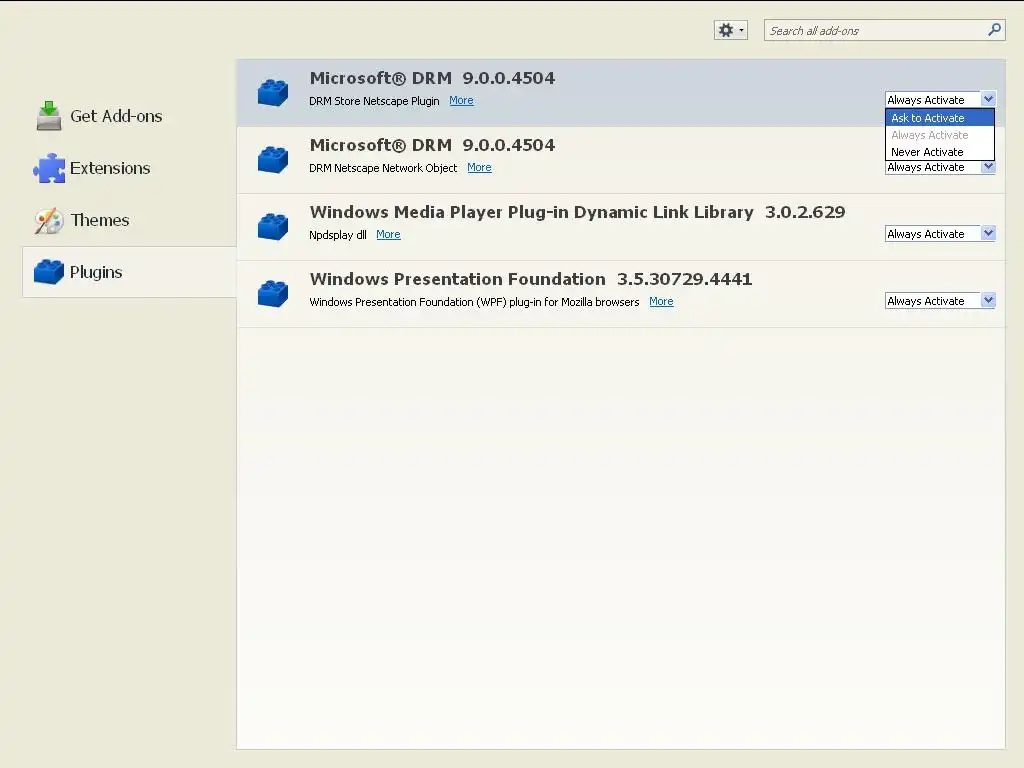Collapse the DRM Store Netscape Plugin activation dropdown
The width and height of the screenshot is (1024, 768).
coord(940,100)
